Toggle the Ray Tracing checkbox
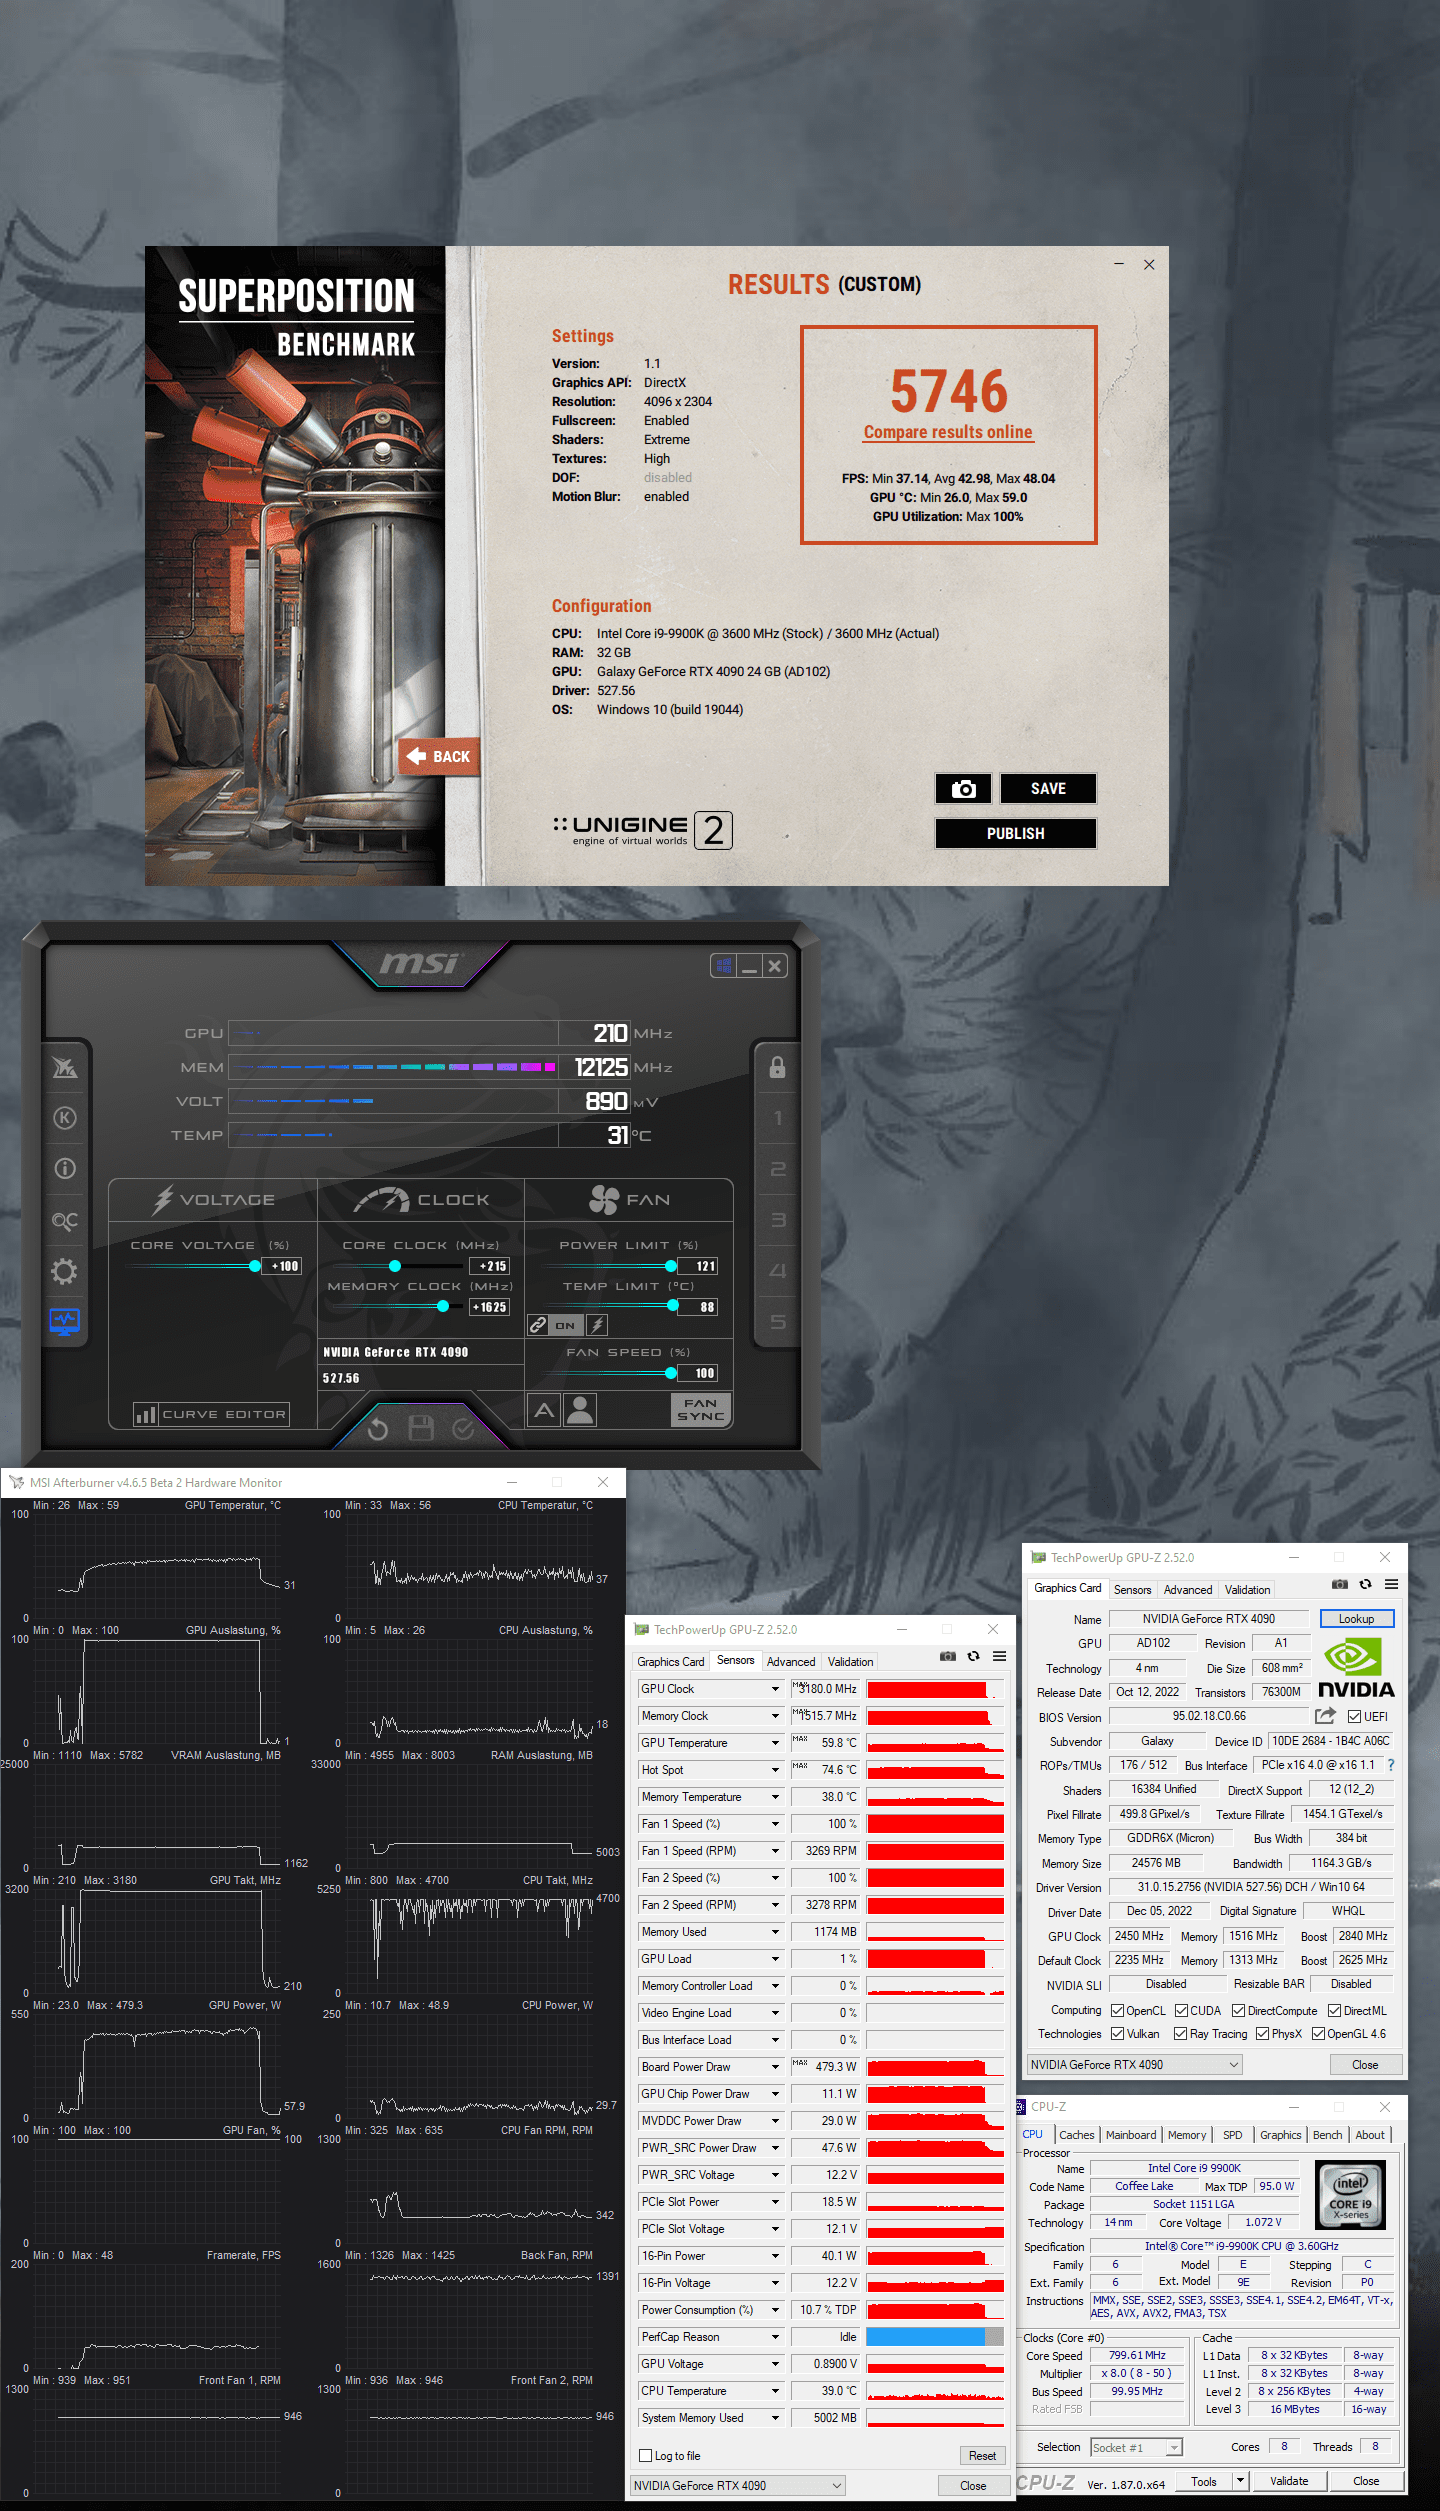This screenshot has height=2511, width=1440. 1180,2033
